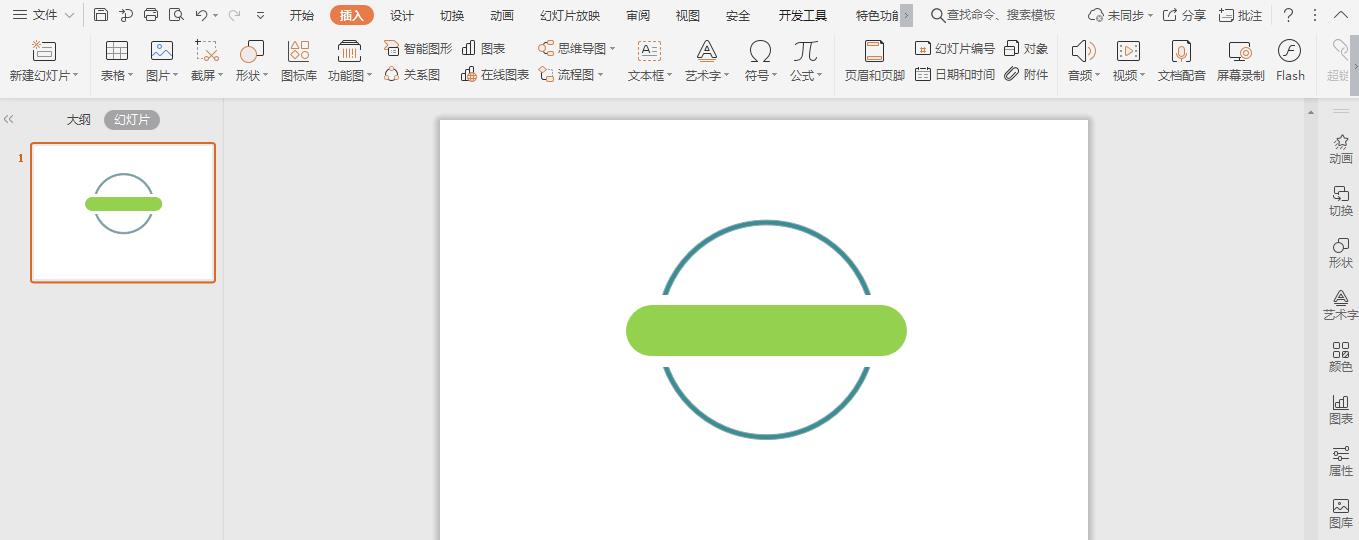Switch to the 设计 Design tab
The height and width of the screenshot is (540, 1359).
[402, 15]
